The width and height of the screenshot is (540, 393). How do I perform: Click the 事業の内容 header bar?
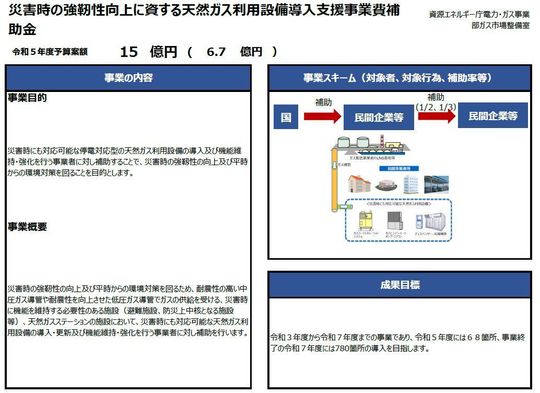tap(128, 78)
